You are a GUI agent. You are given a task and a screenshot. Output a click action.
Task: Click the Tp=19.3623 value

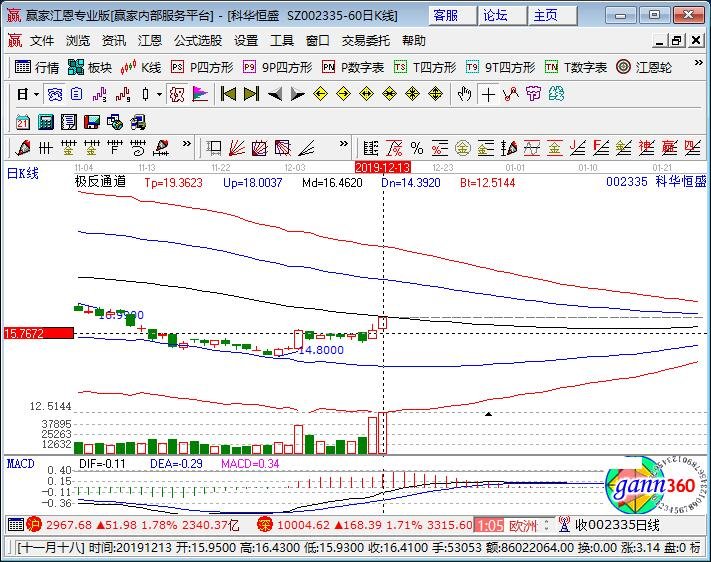pos(173,183)
